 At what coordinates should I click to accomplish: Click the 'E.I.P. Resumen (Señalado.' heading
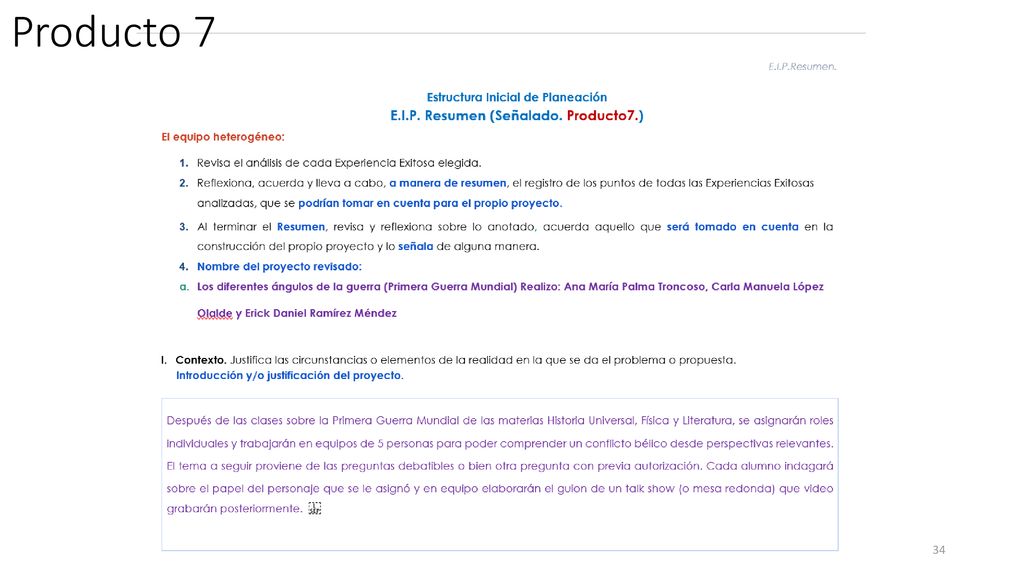[x=476, y=116]
